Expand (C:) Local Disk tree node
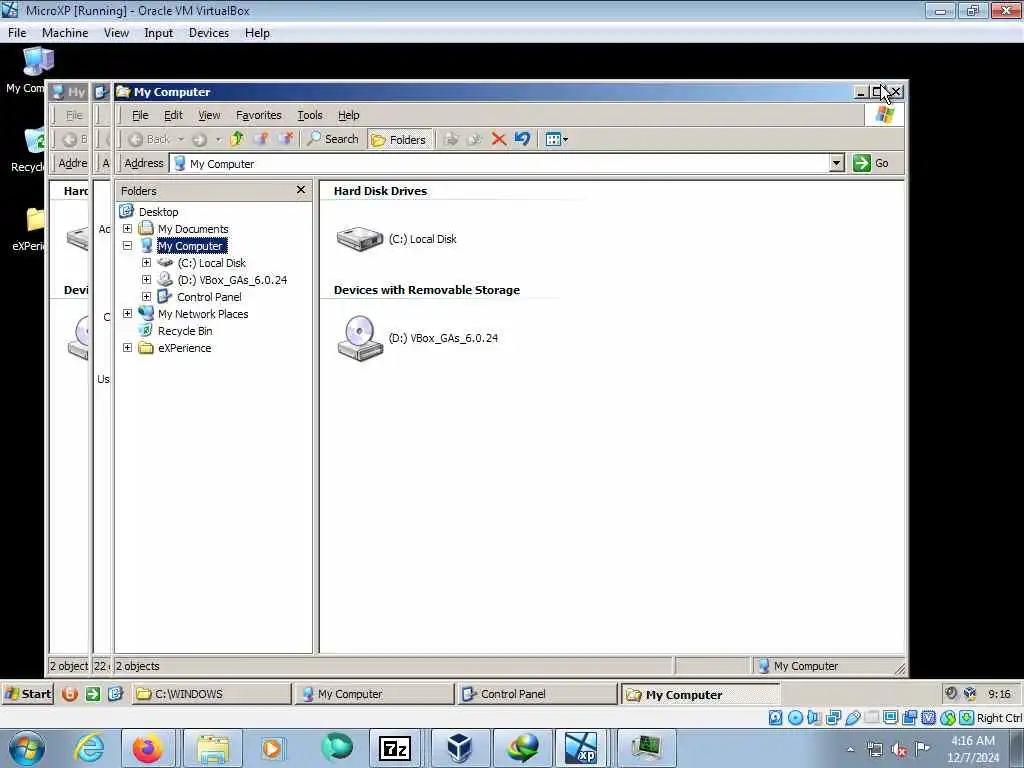The width and height of the screenshot is (1024, 768). [146, 263]
